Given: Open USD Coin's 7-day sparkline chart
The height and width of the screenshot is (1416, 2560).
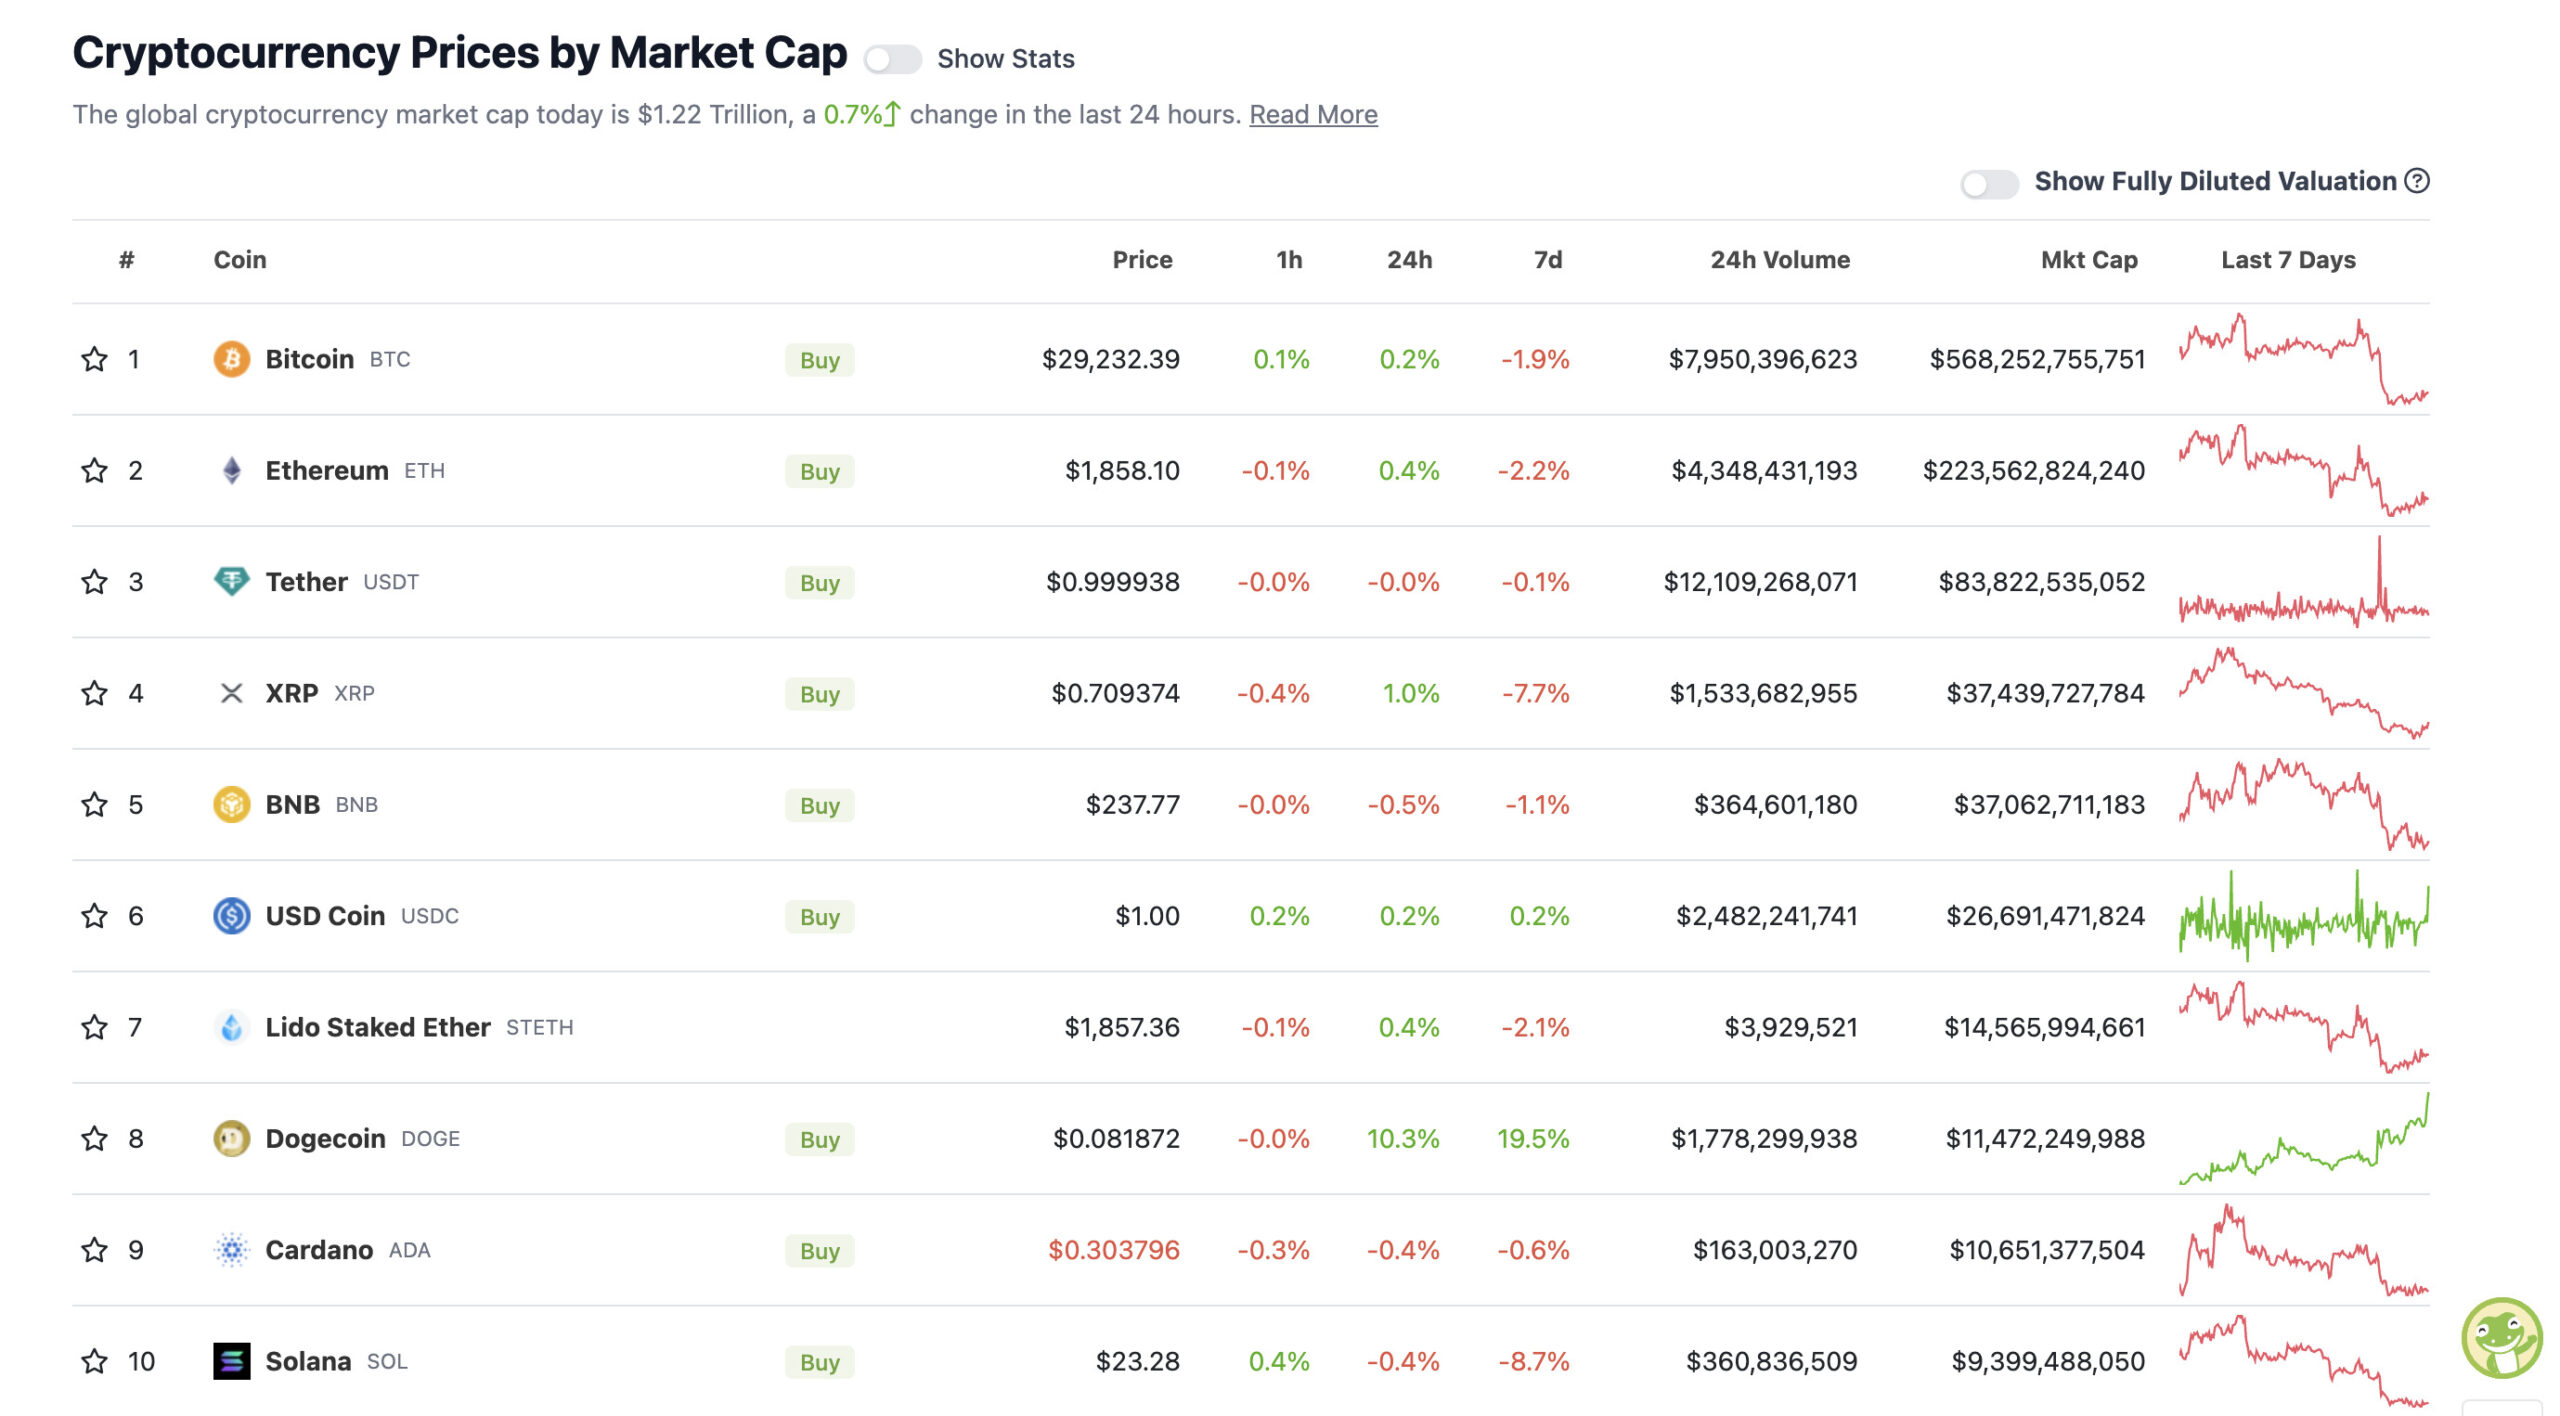Looking at the screenshot, I should click(2304, 916).
